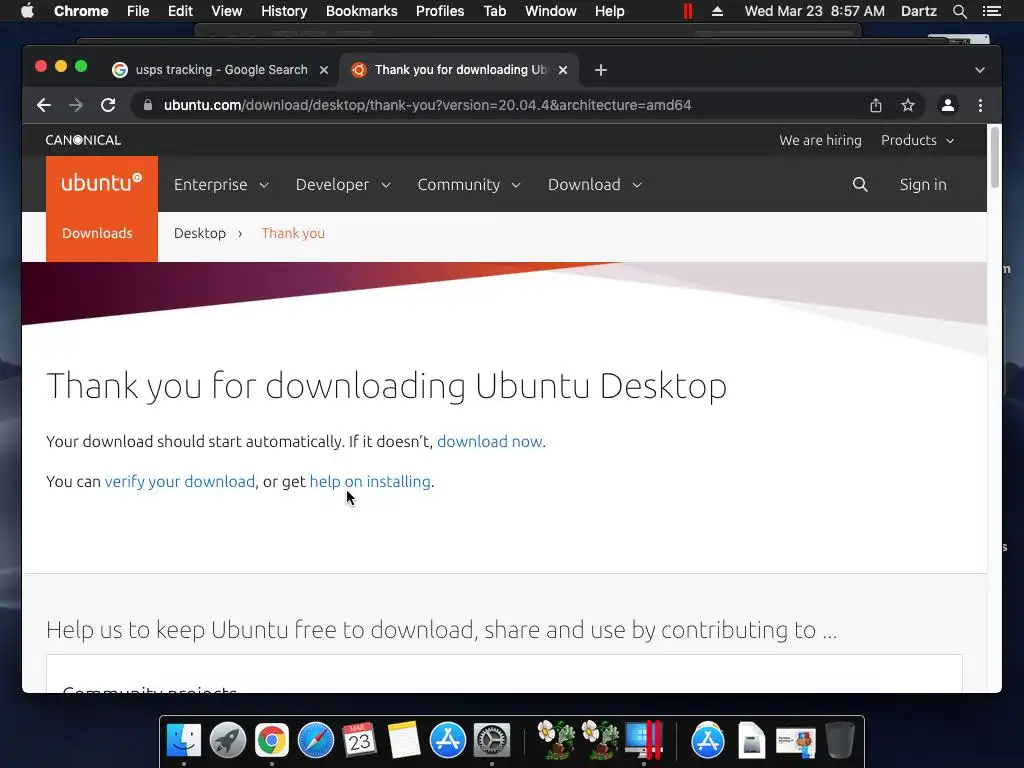The image size is (1024, 768).
Task: Click the browser forward arrow
Action: 76,105
